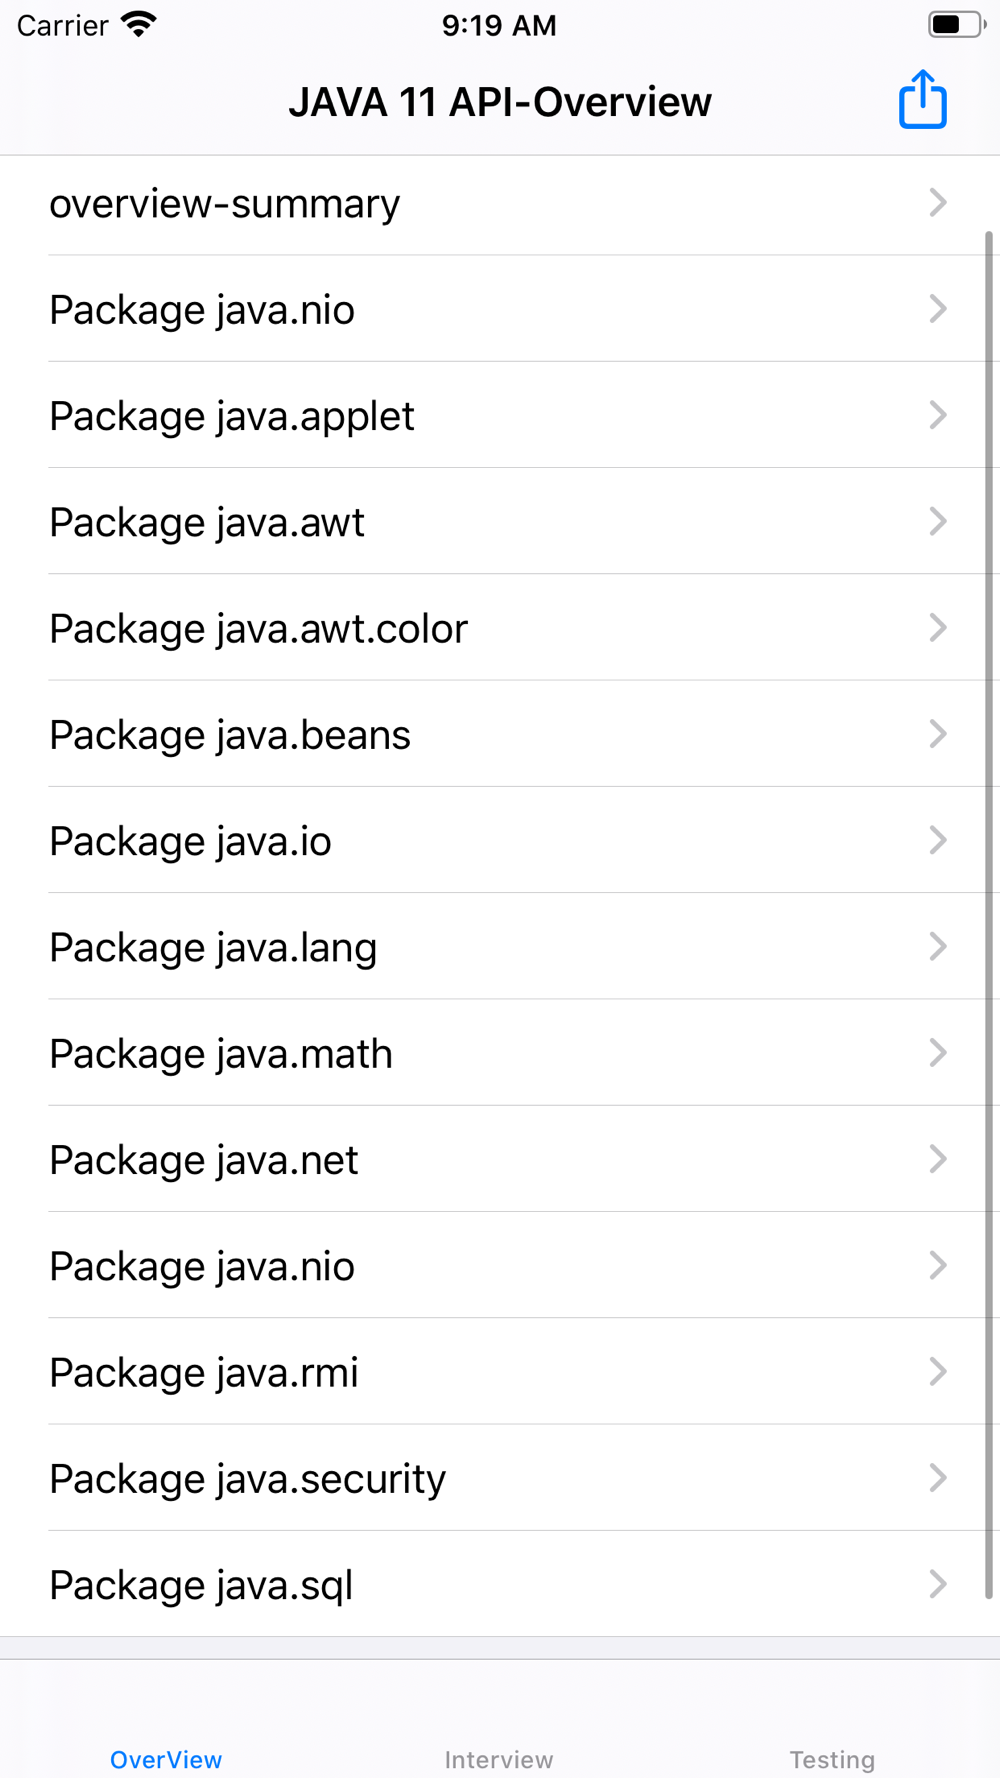Open Package java.sql
This screenshot has width=1000, height=1778.
pyautogui.click(x=500, y=1584)
